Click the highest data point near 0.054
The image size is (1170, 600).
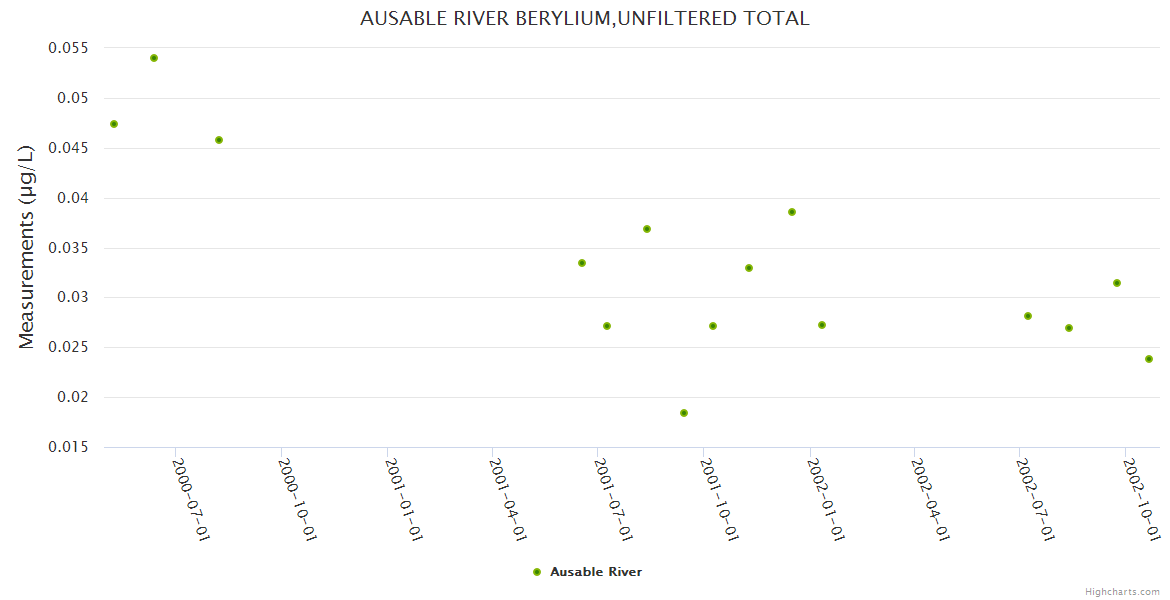click(154, 58)
